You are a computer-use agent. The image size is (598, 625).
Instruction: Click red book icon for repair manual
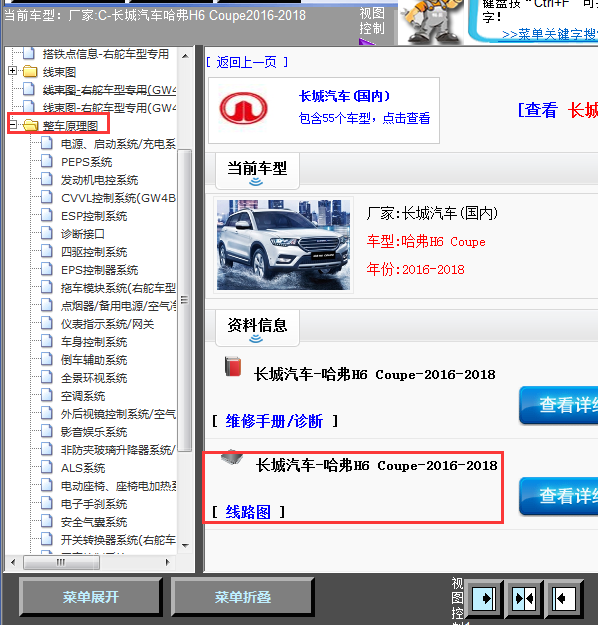coord(233,366)
